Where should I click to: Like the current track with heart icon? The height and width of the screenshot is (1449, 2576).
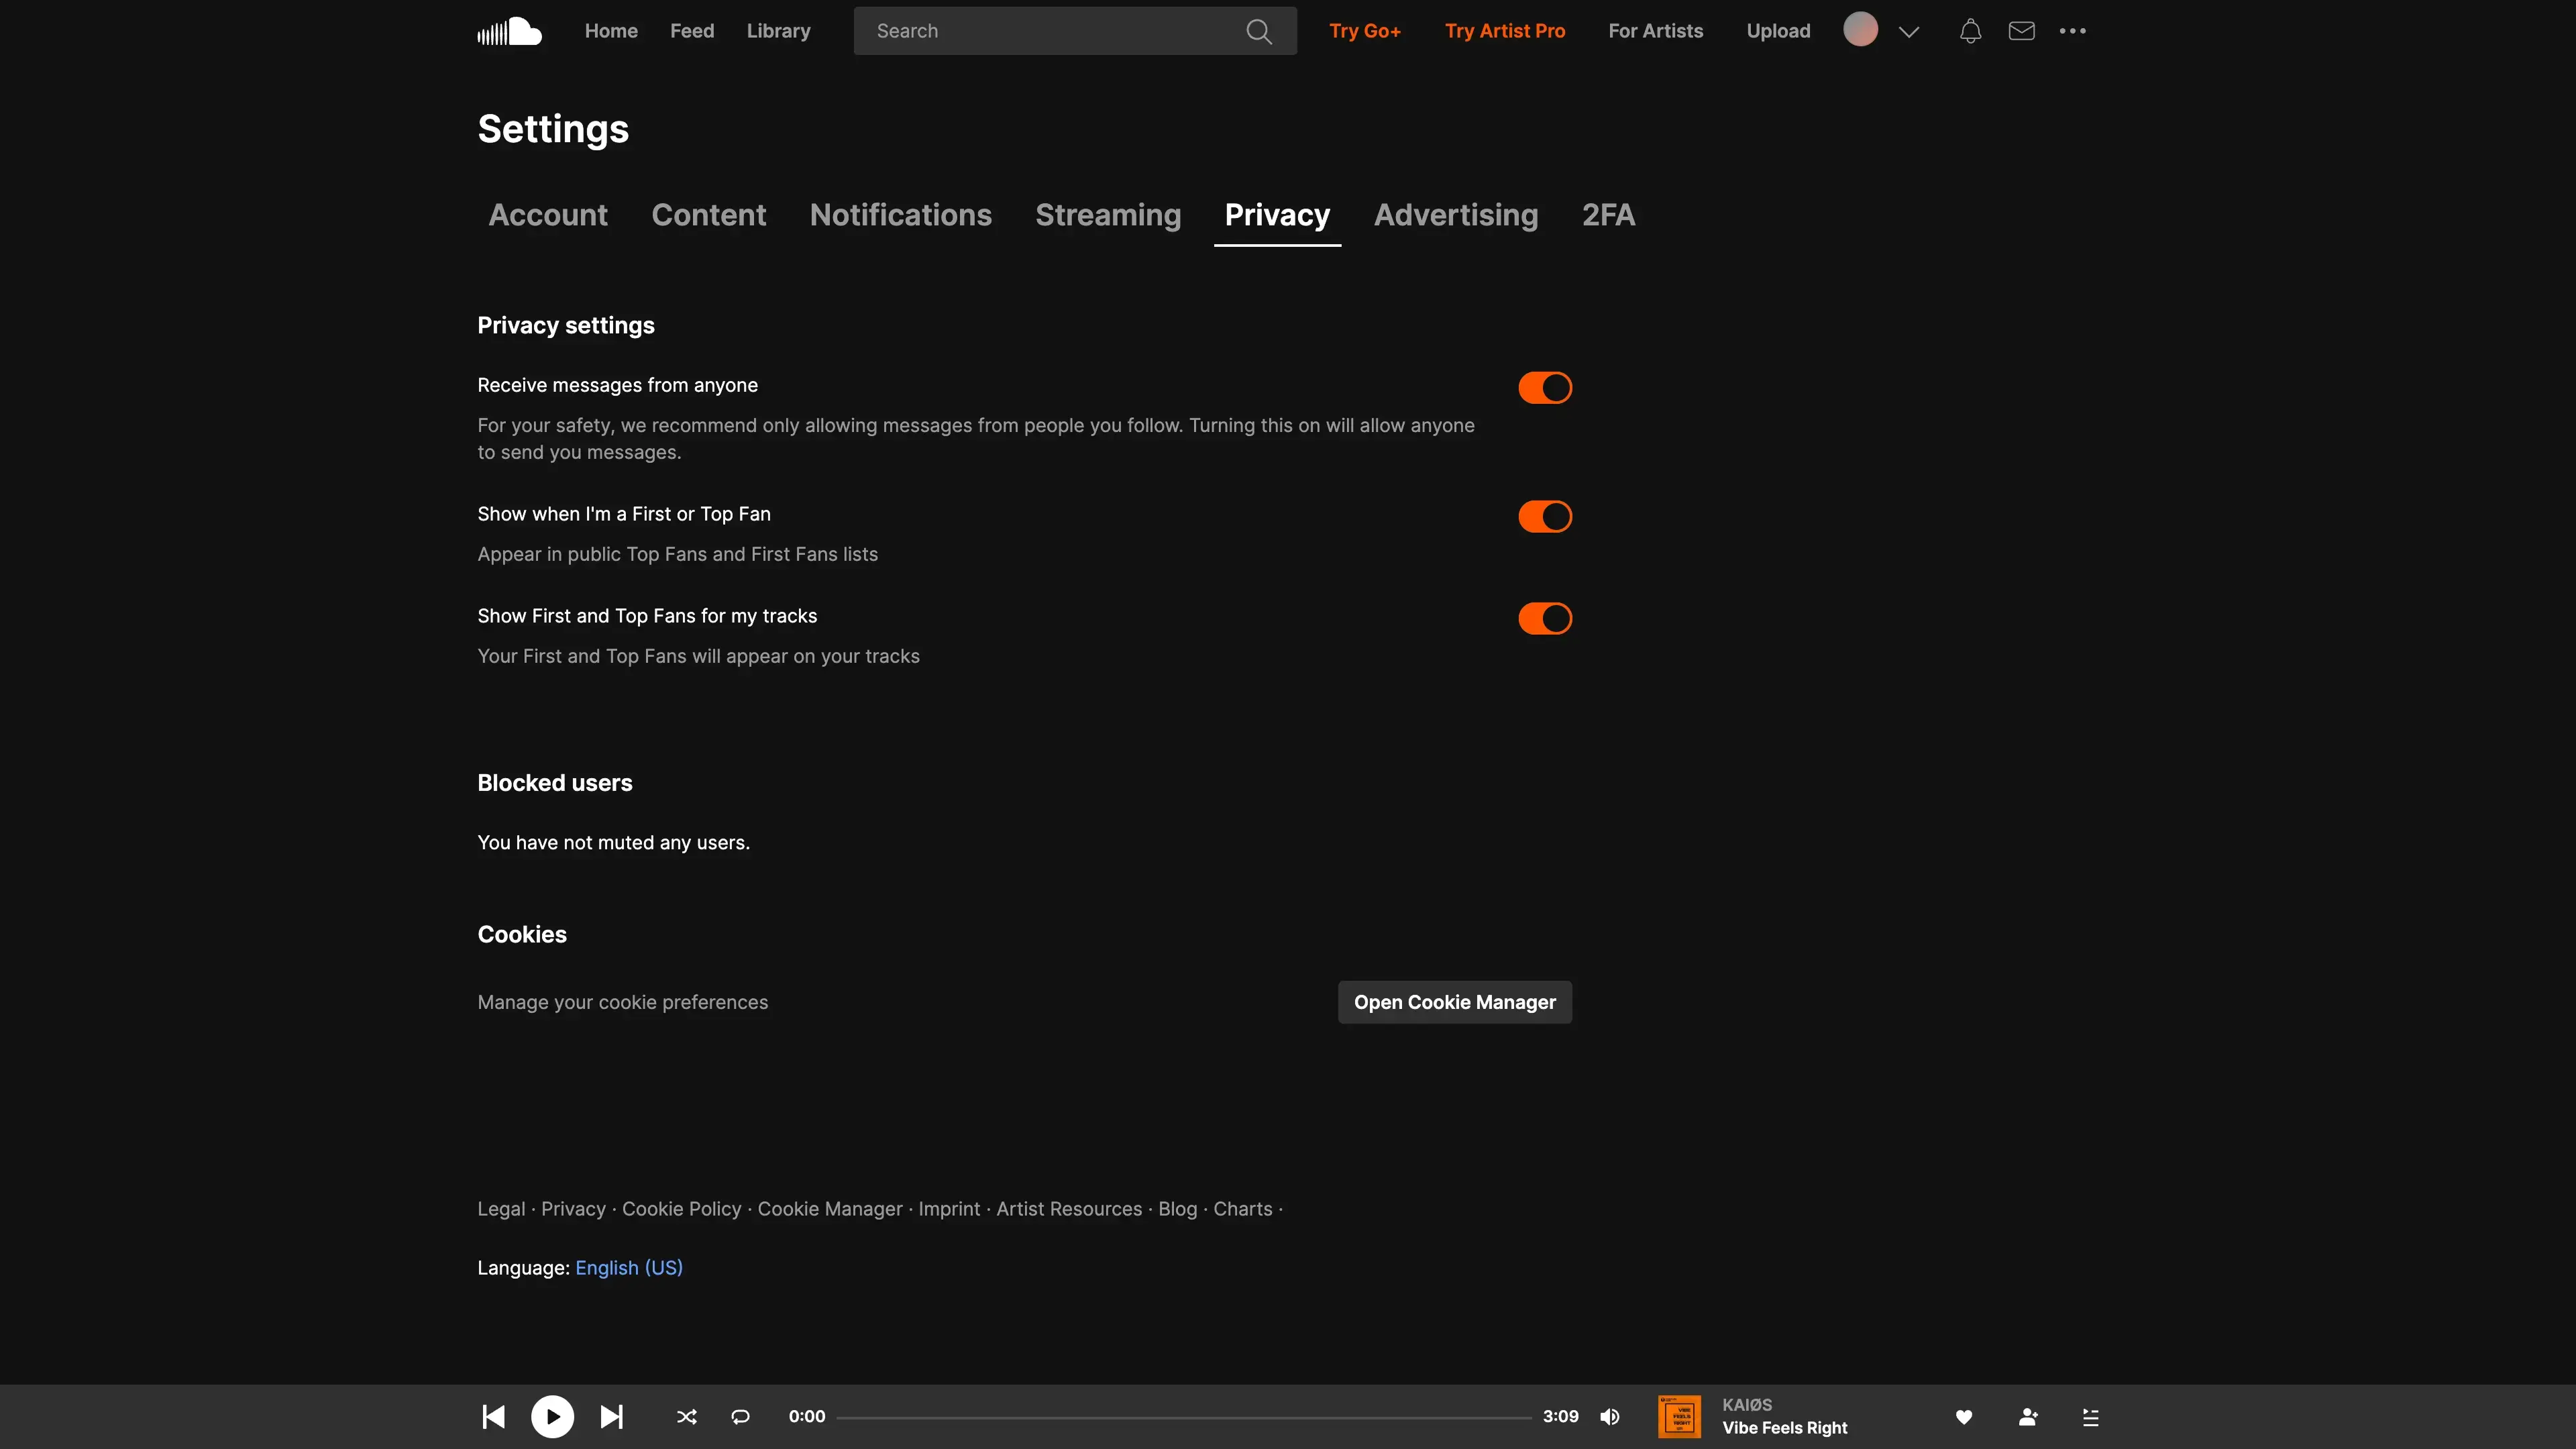1963,1416
